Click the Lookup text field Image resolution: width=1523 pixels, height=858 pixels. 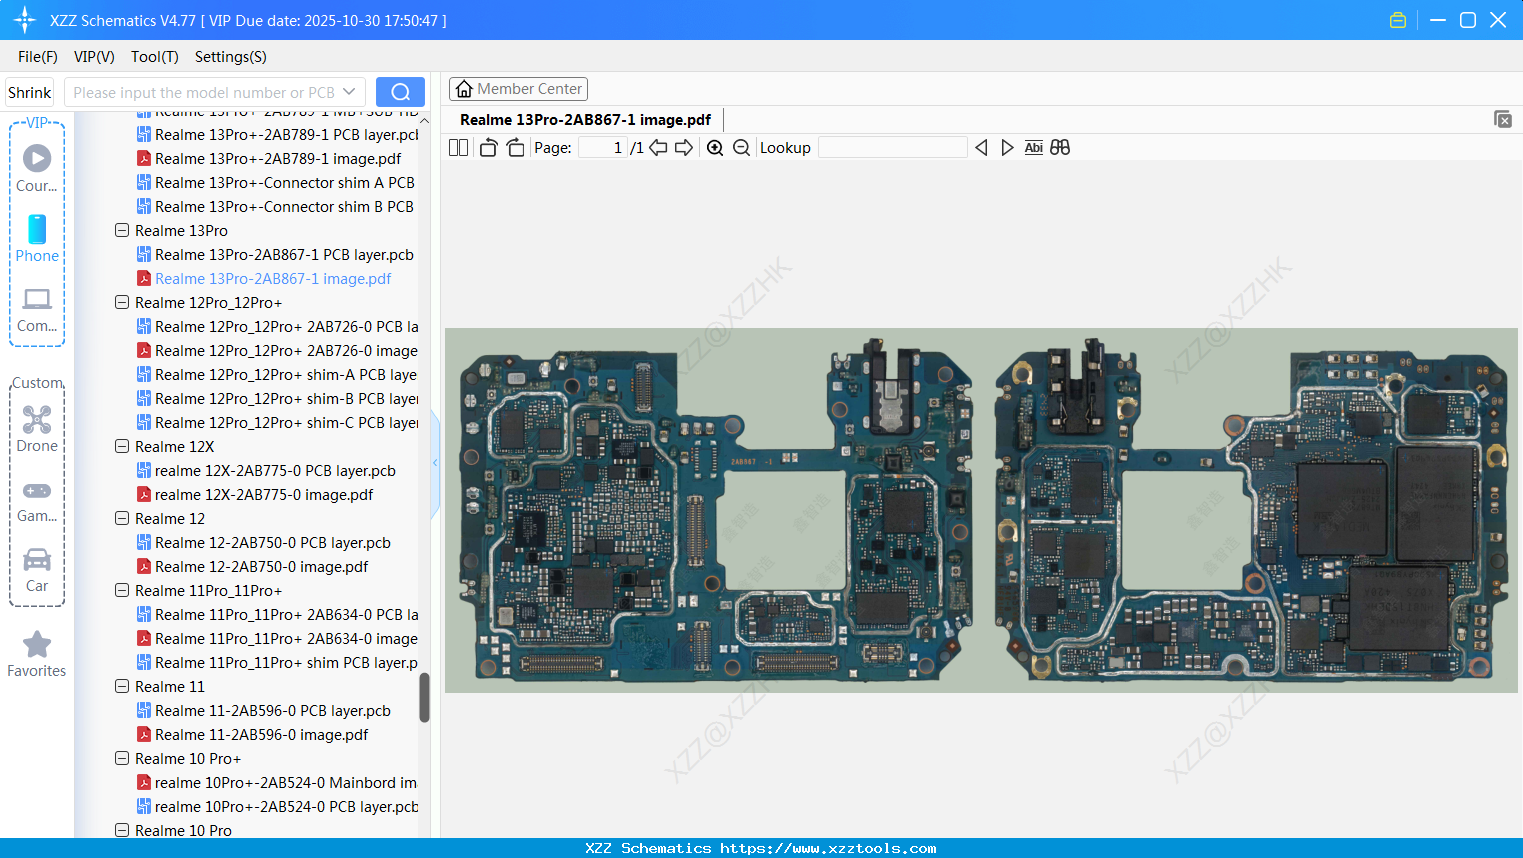[x=893, y=148]
